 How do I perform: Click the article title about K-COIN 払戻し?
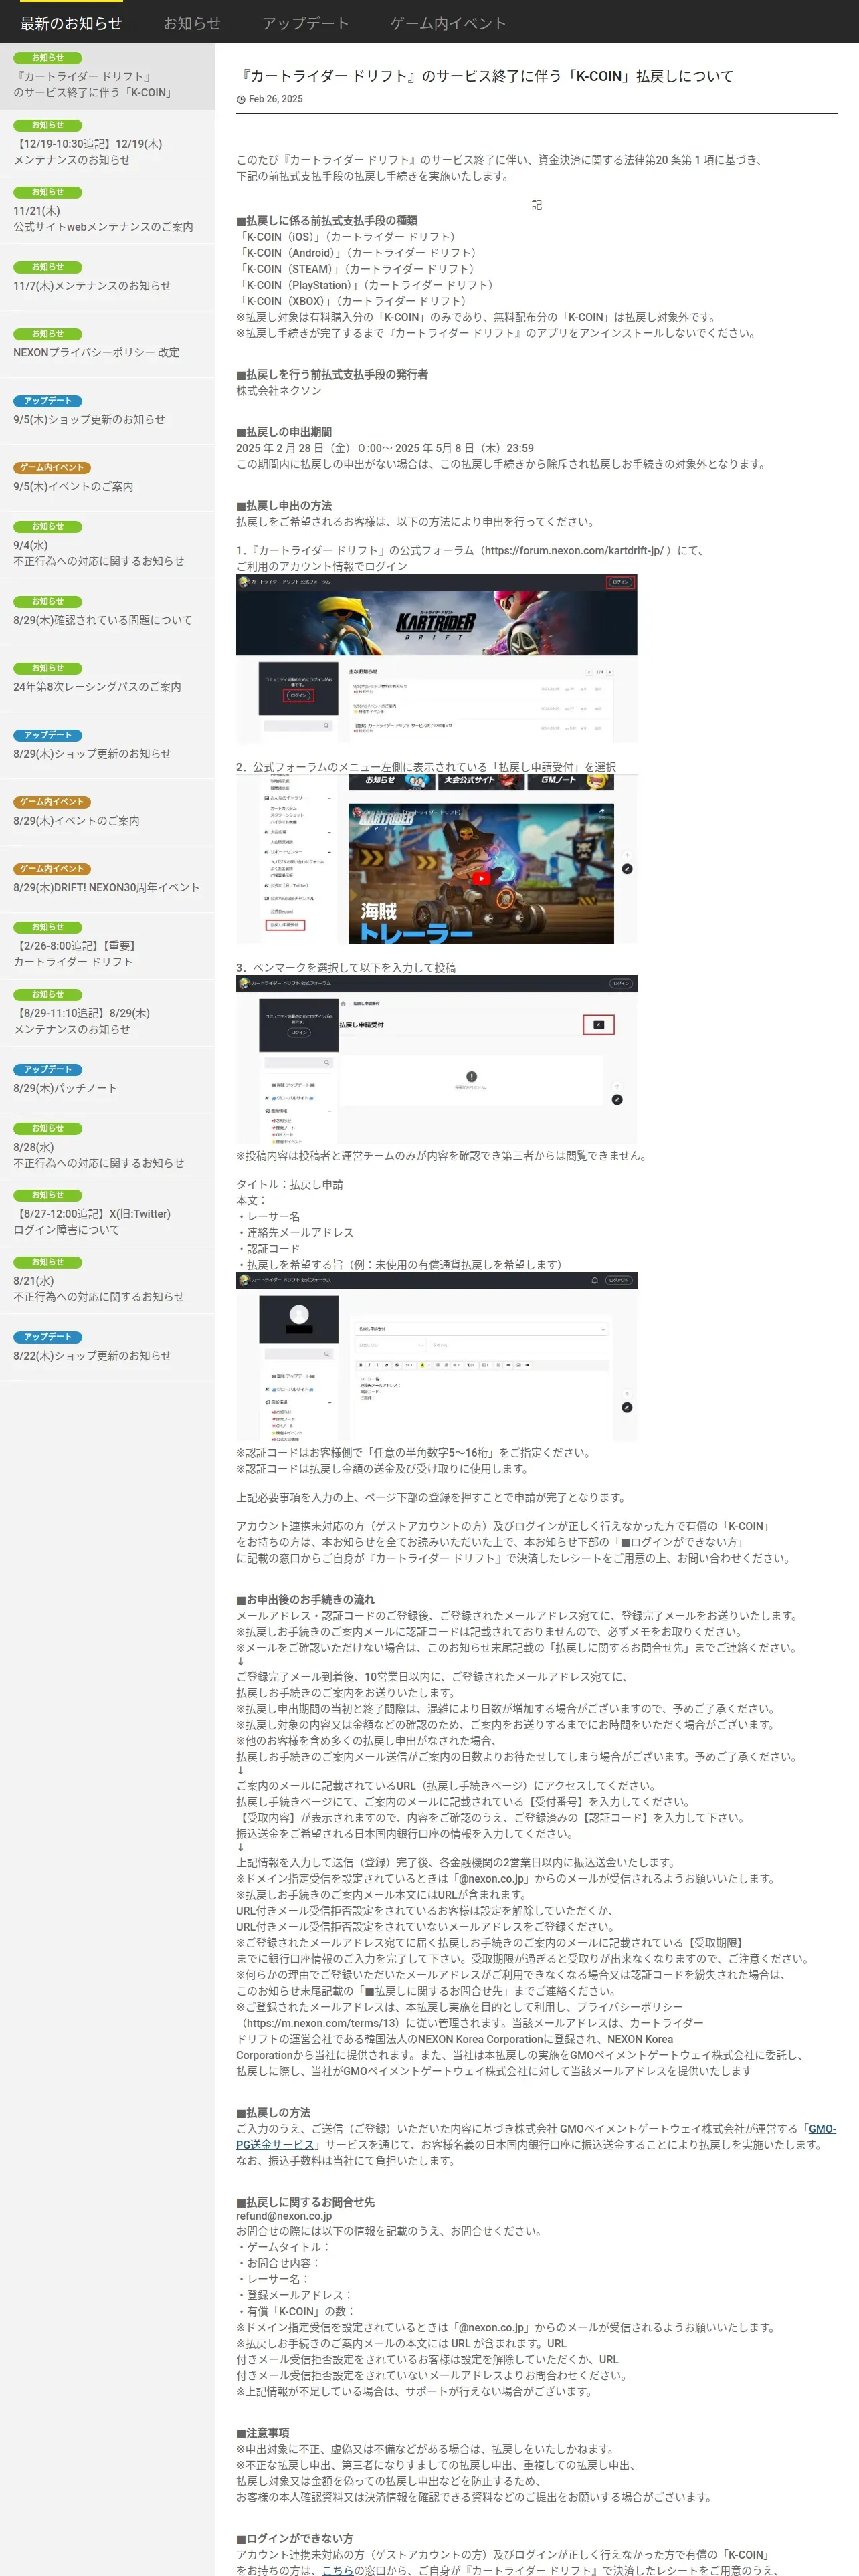[x=485, y=76]
